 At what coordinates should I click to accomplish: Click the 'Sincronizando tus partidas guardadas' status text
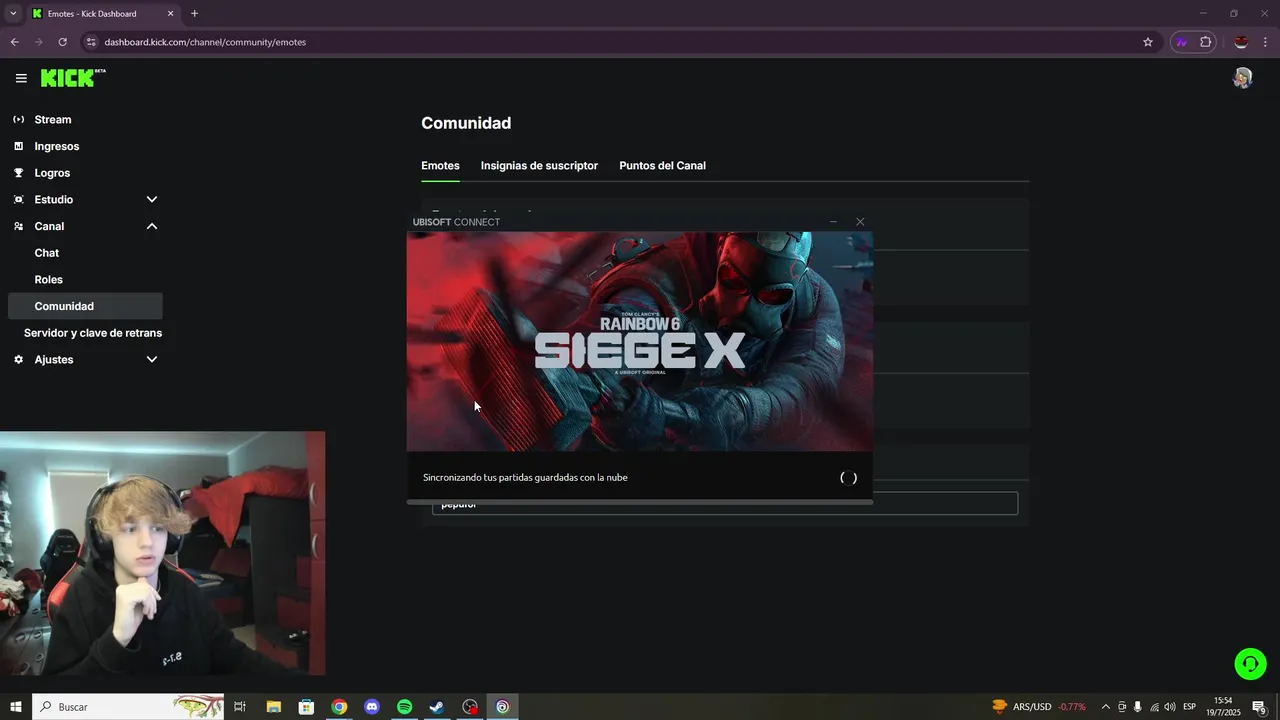(x=525, y=478)
